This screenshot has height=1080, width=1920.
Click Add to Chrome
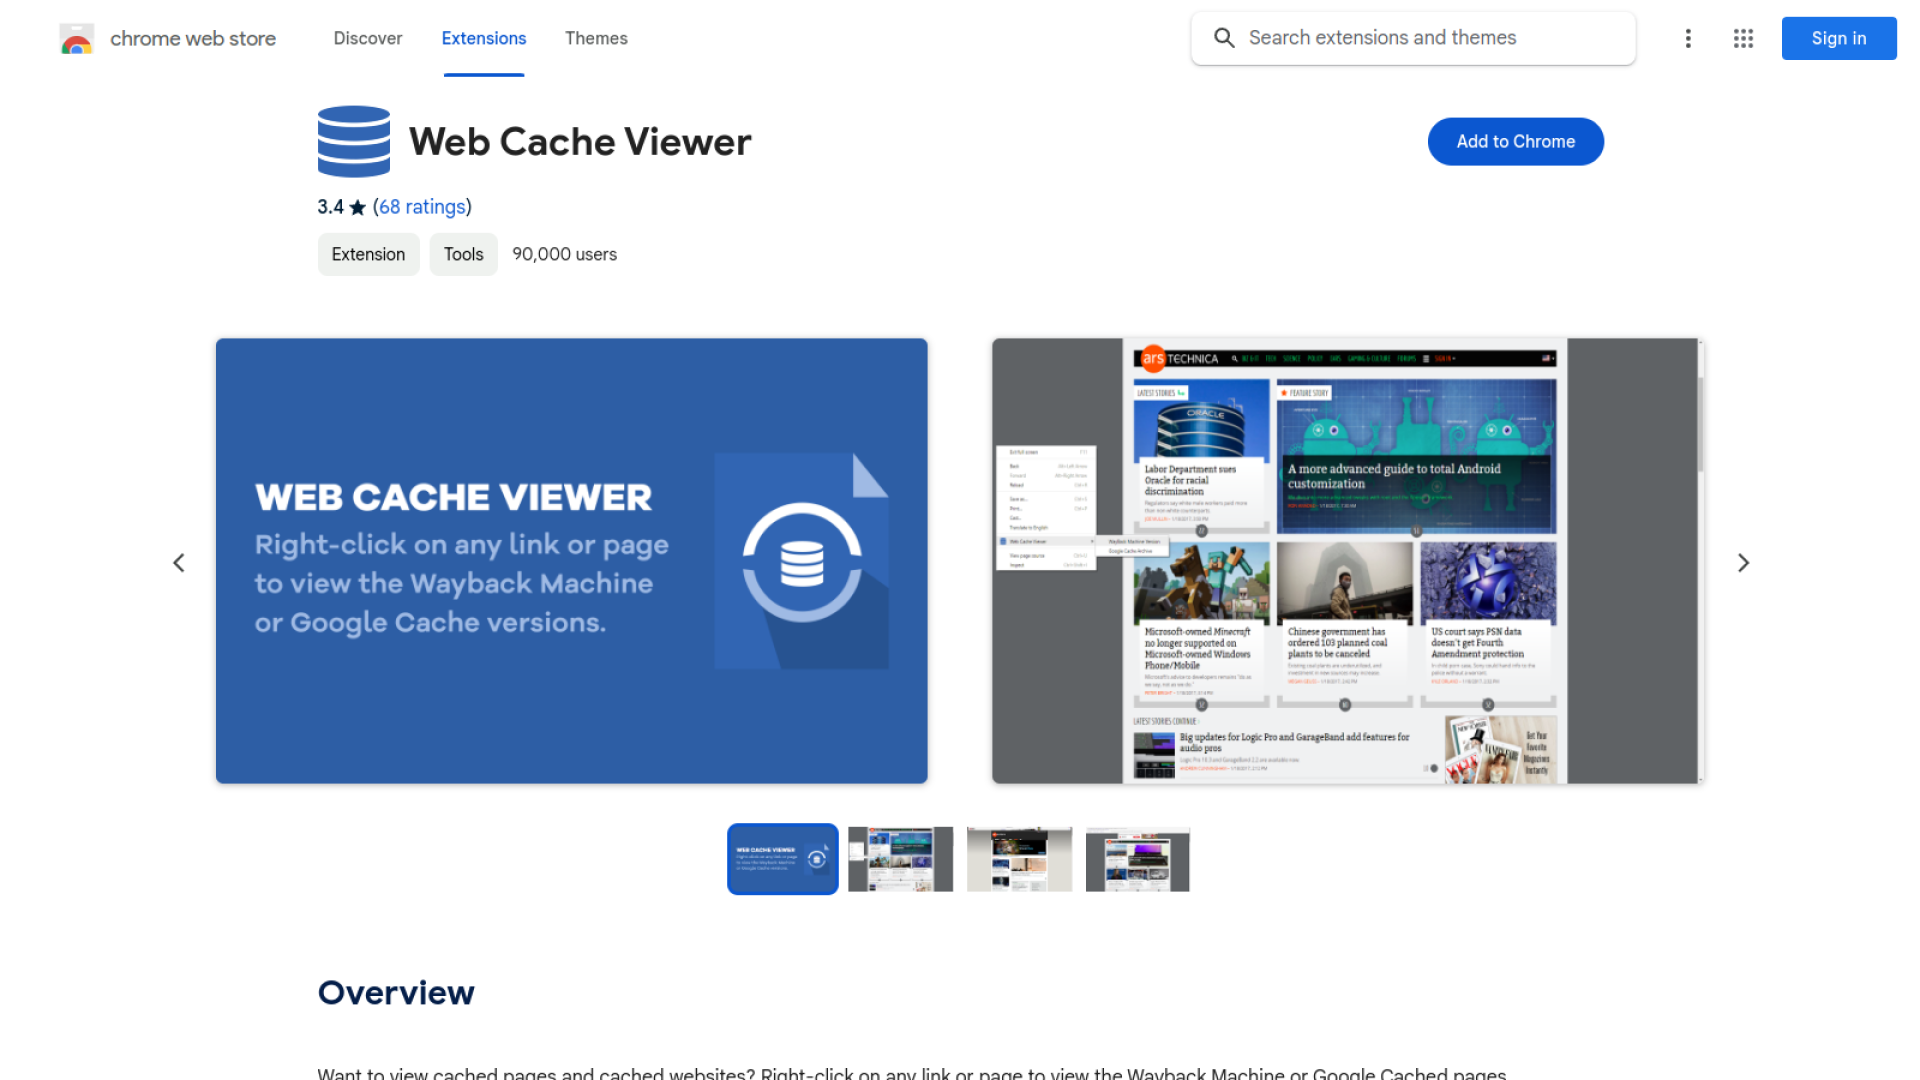coord(1515,141)
